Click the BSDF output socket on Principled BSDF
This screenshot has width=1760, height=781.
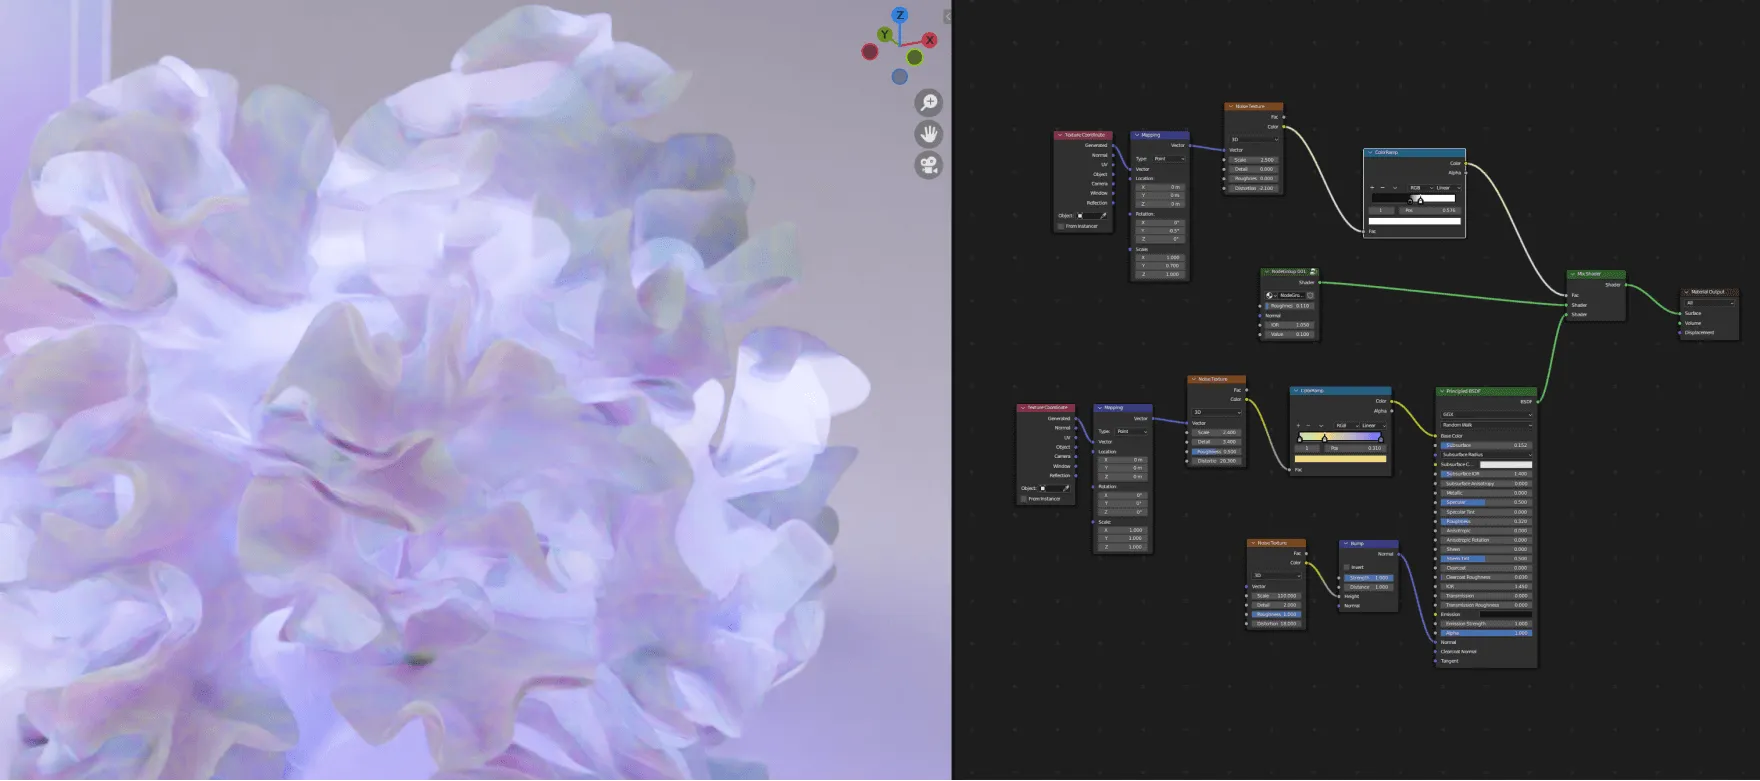(1537, 401)
